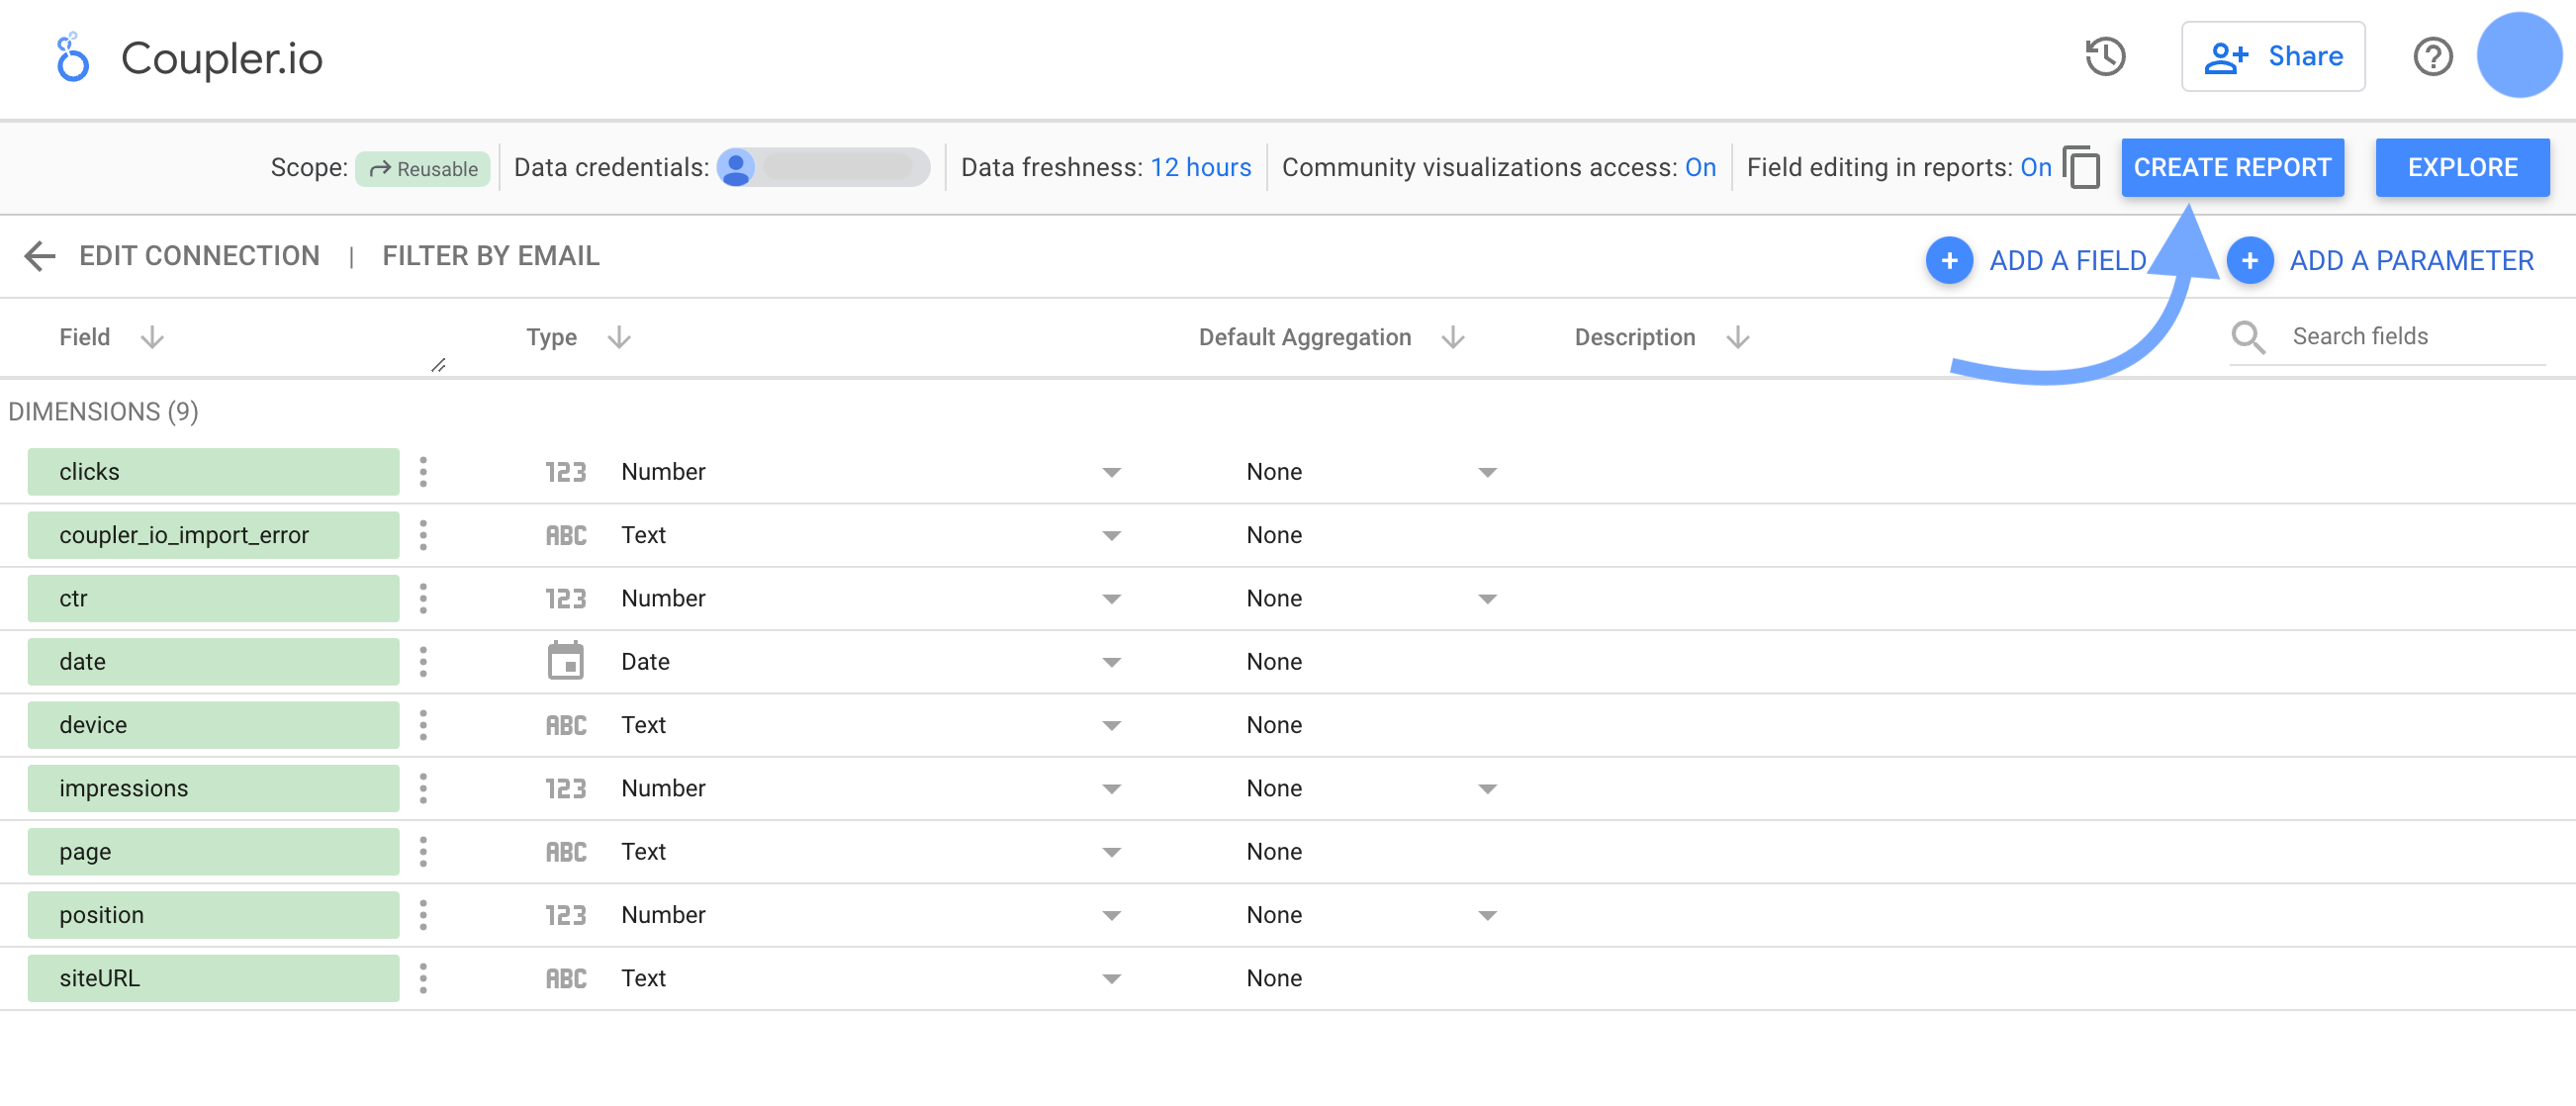The width and height of the screenshot is (2576, 1106).
Task: Change data freshness 12 hours setting
Action: click(1200, 167)
